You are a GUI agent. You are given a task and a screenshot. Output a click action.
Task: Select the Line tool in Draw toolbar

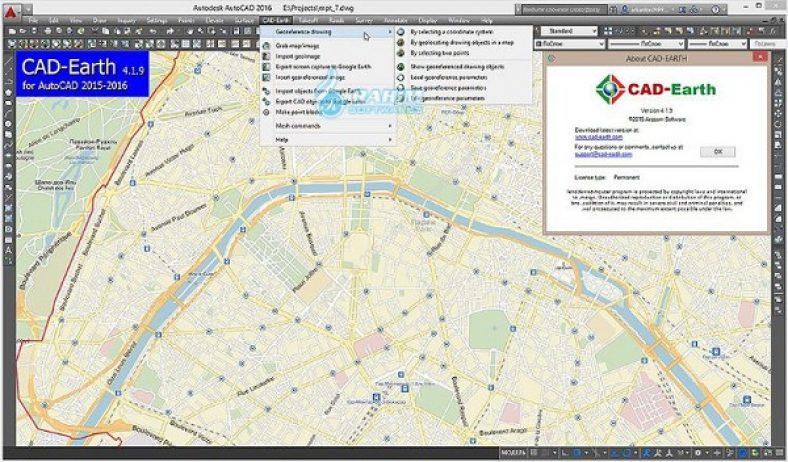(x=9, y=61)
